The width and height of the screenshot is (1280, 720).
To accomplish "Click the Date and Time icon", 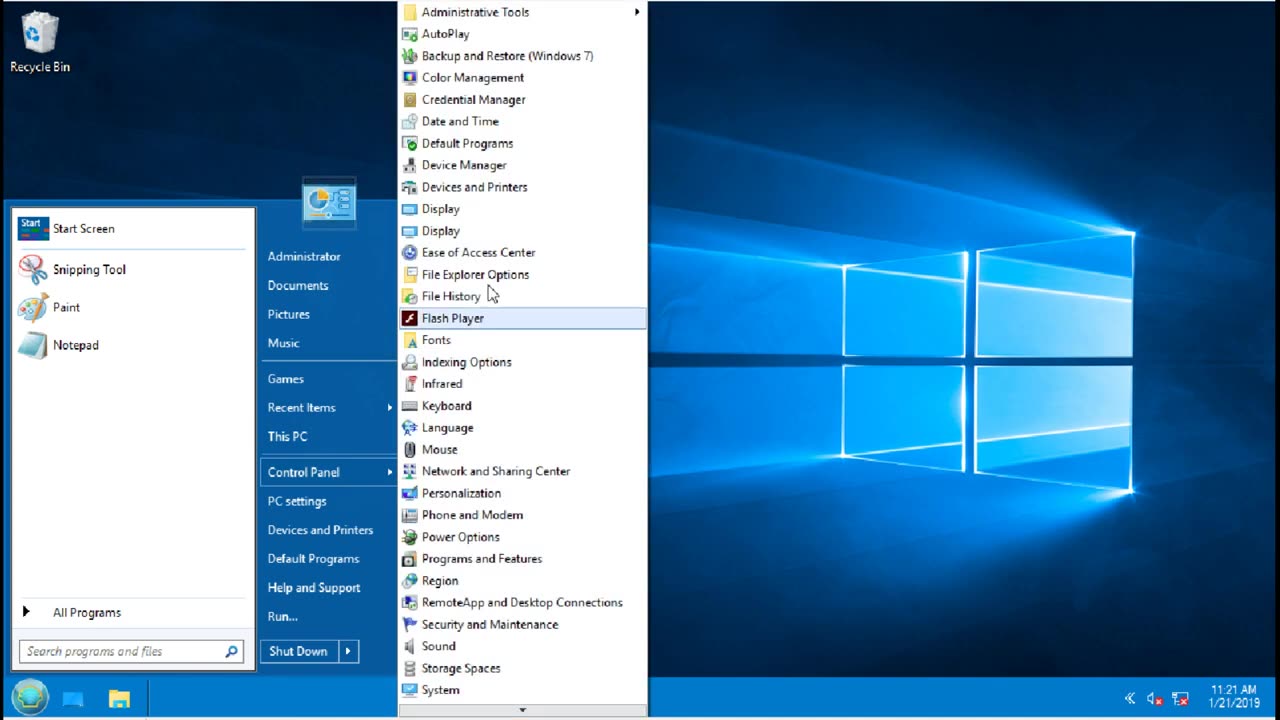I will coord(409,122).
